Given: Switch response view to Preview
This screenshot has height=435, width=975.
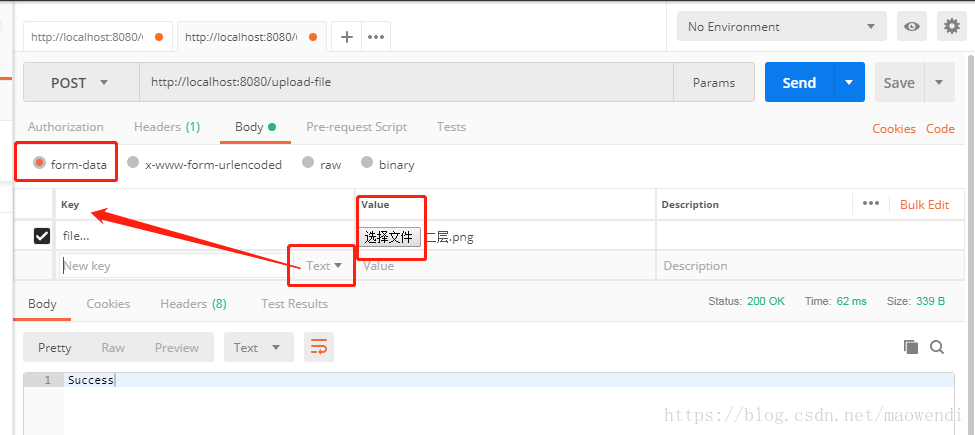Looking at the screenshot, I should (x=177, y=347).
